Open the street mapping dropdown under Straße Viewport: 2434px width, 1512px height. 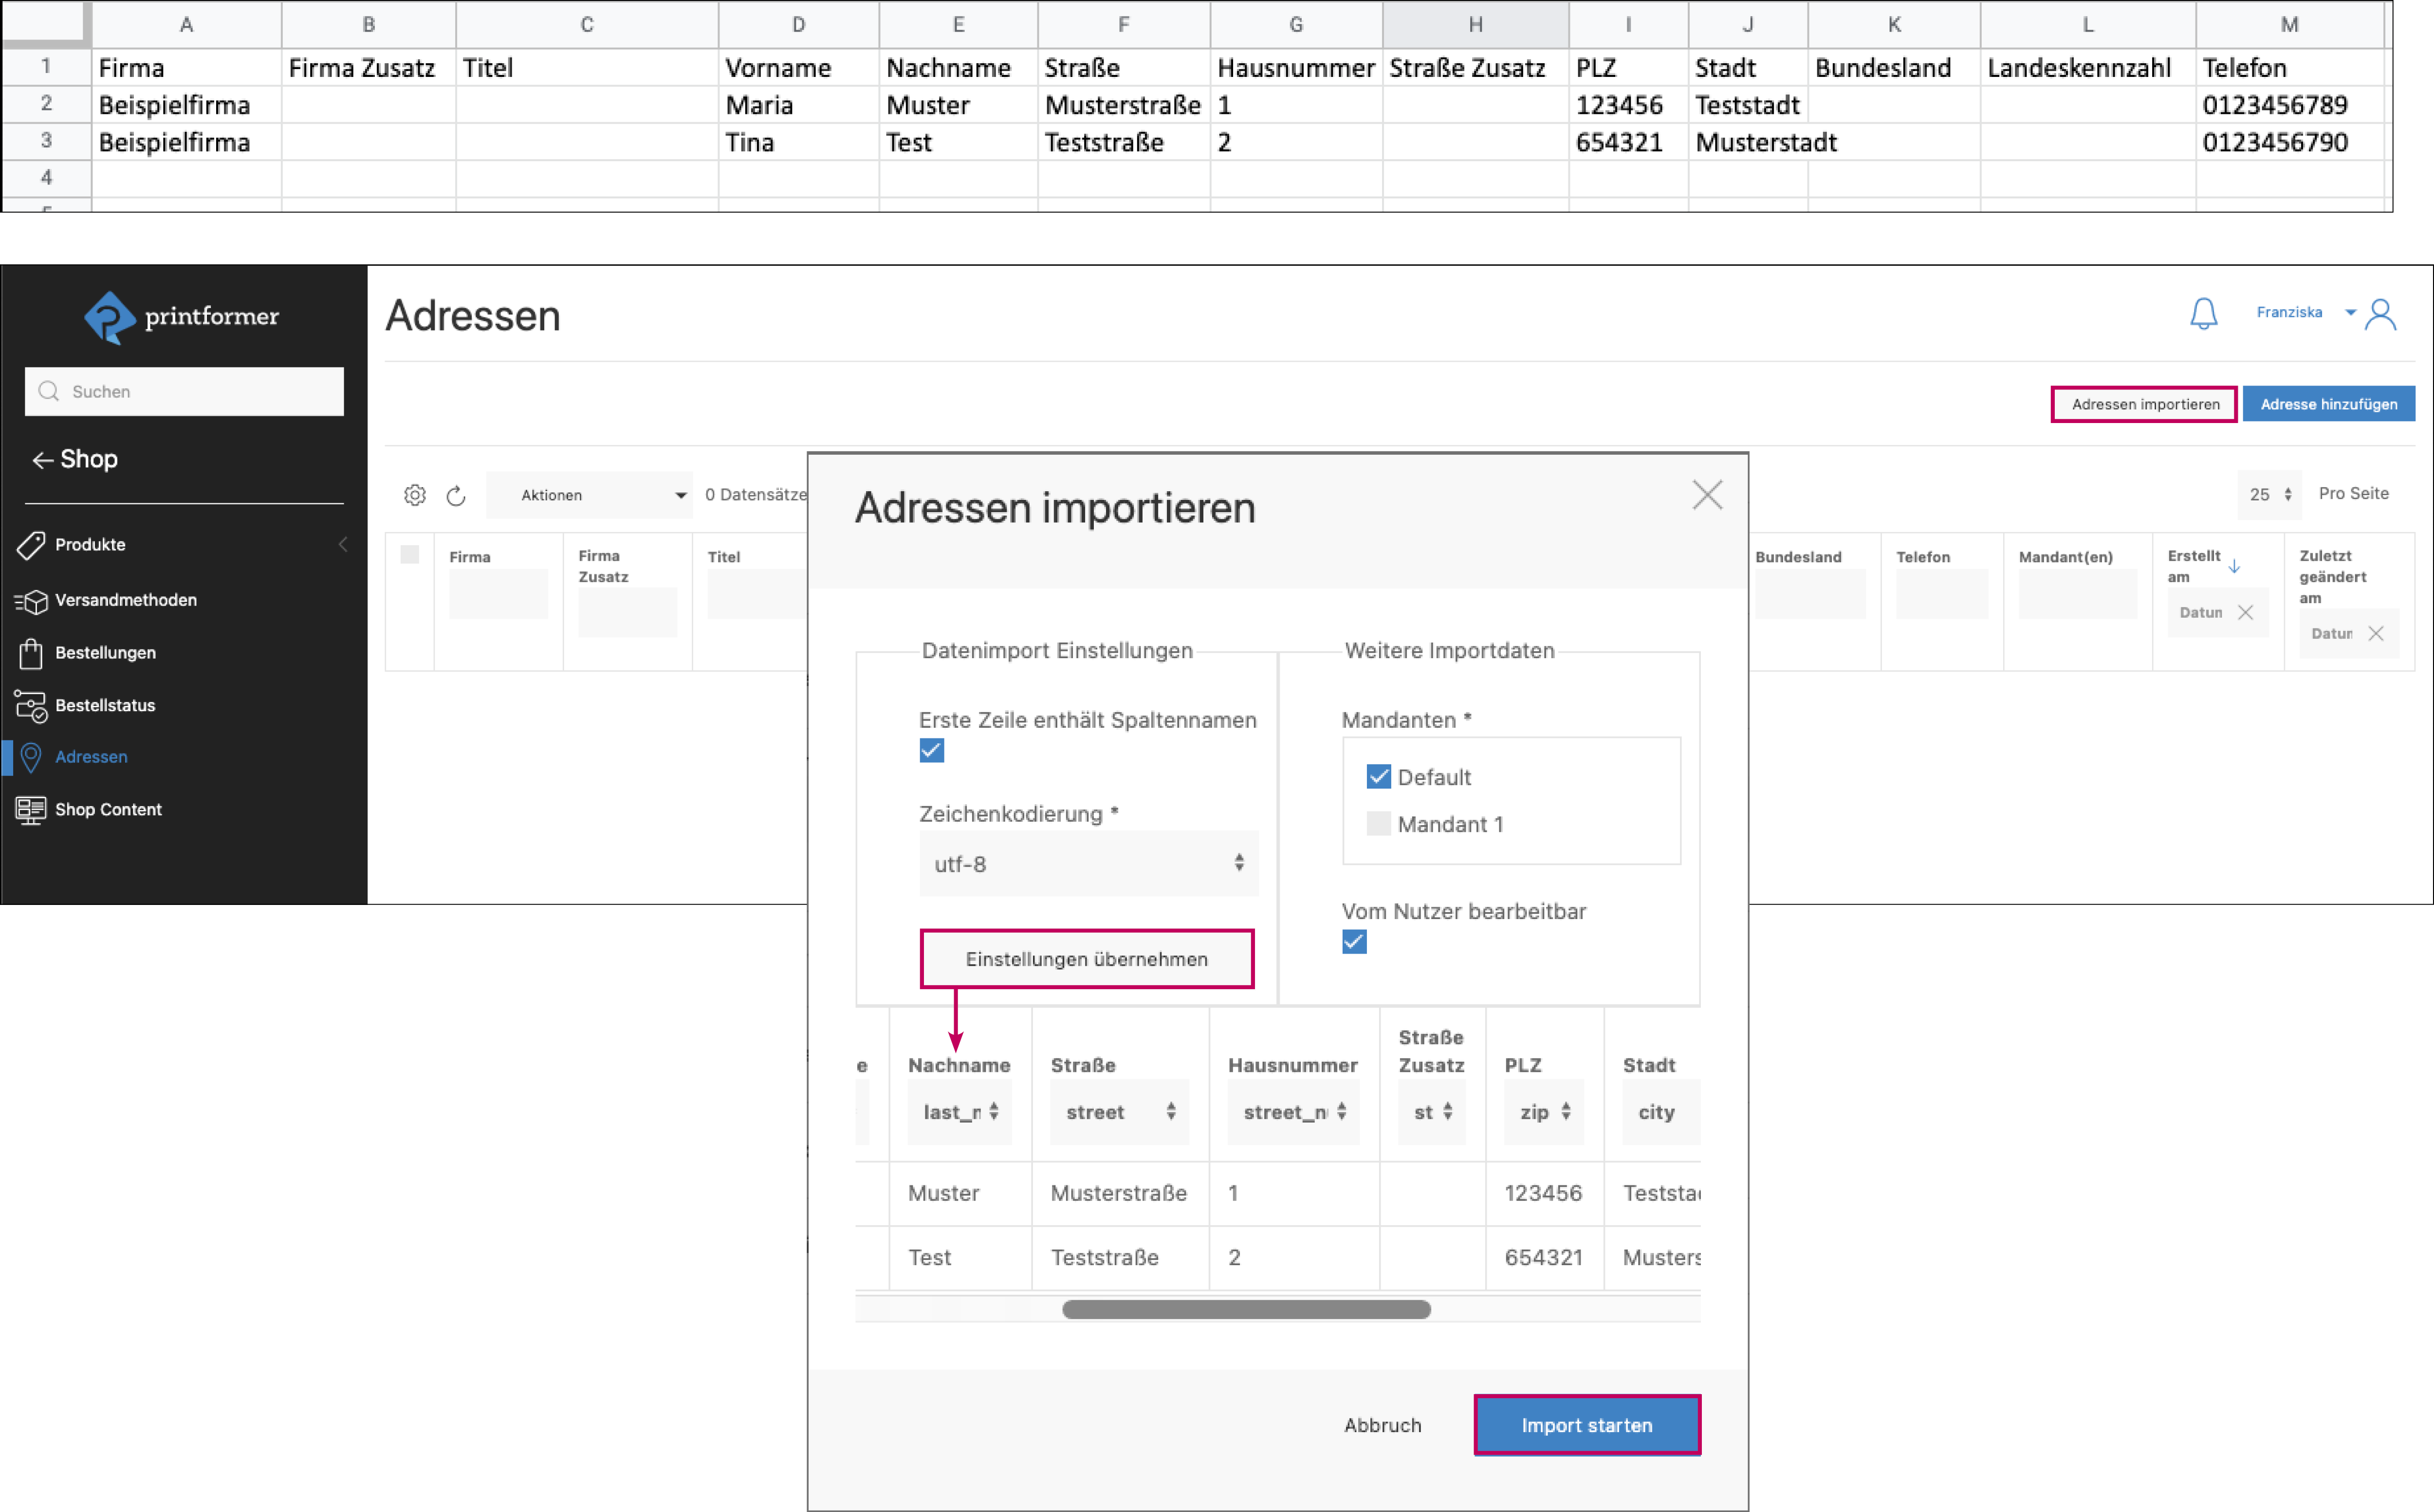coord(1119,1112)
